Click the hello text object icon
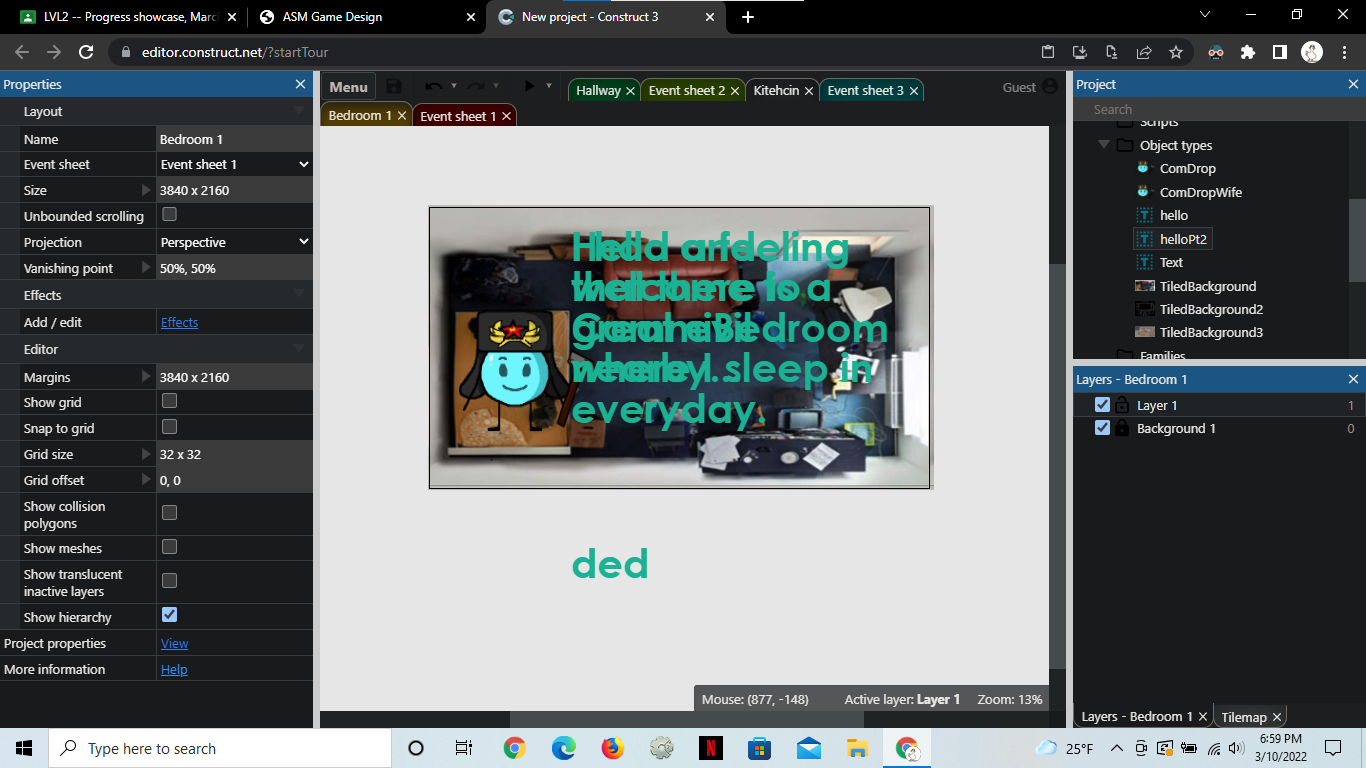The width and height of the screenshot is (1366, 768). click(1145, 215)
